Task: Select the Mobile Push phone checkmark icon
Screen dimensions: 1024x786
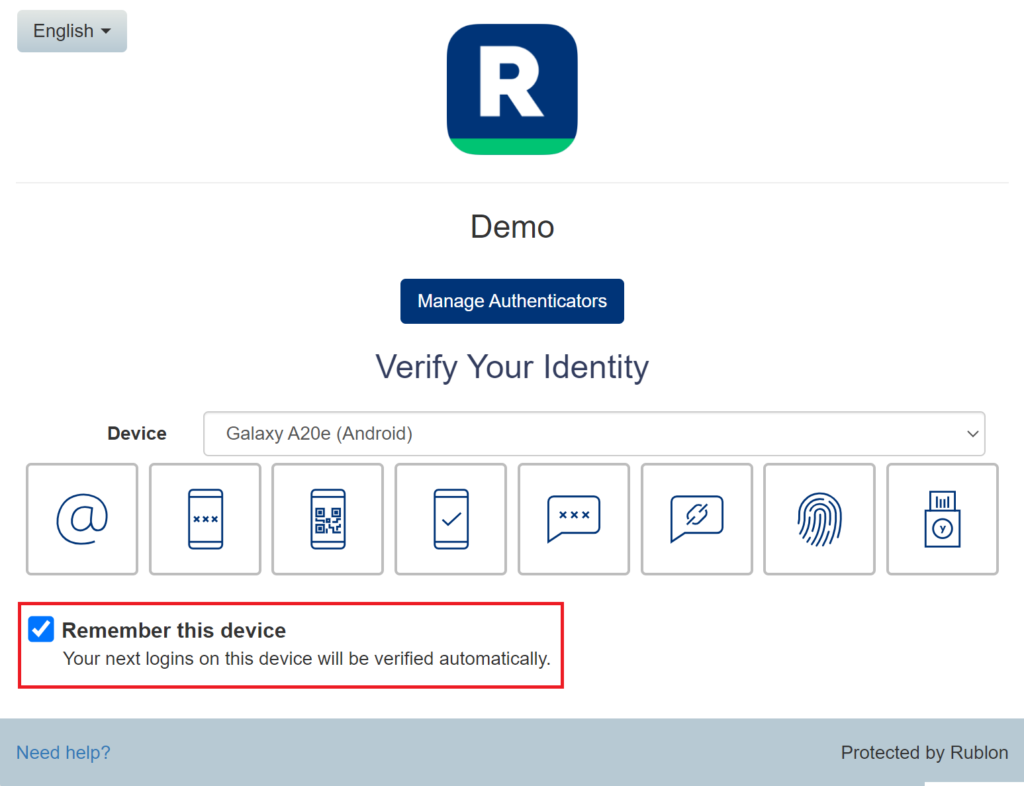Action: pyautogui.click(x=451, y=519)
